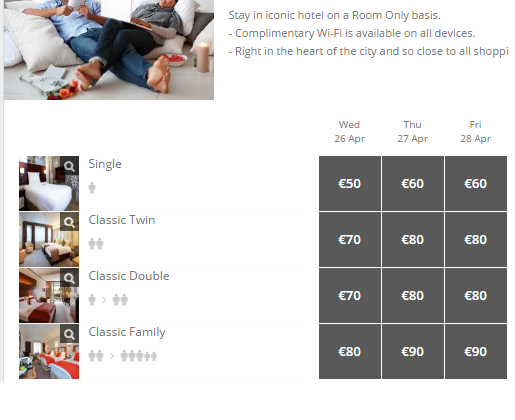
Task: Click Classic Double two-person occupancy icon
Action: point(120,300)
